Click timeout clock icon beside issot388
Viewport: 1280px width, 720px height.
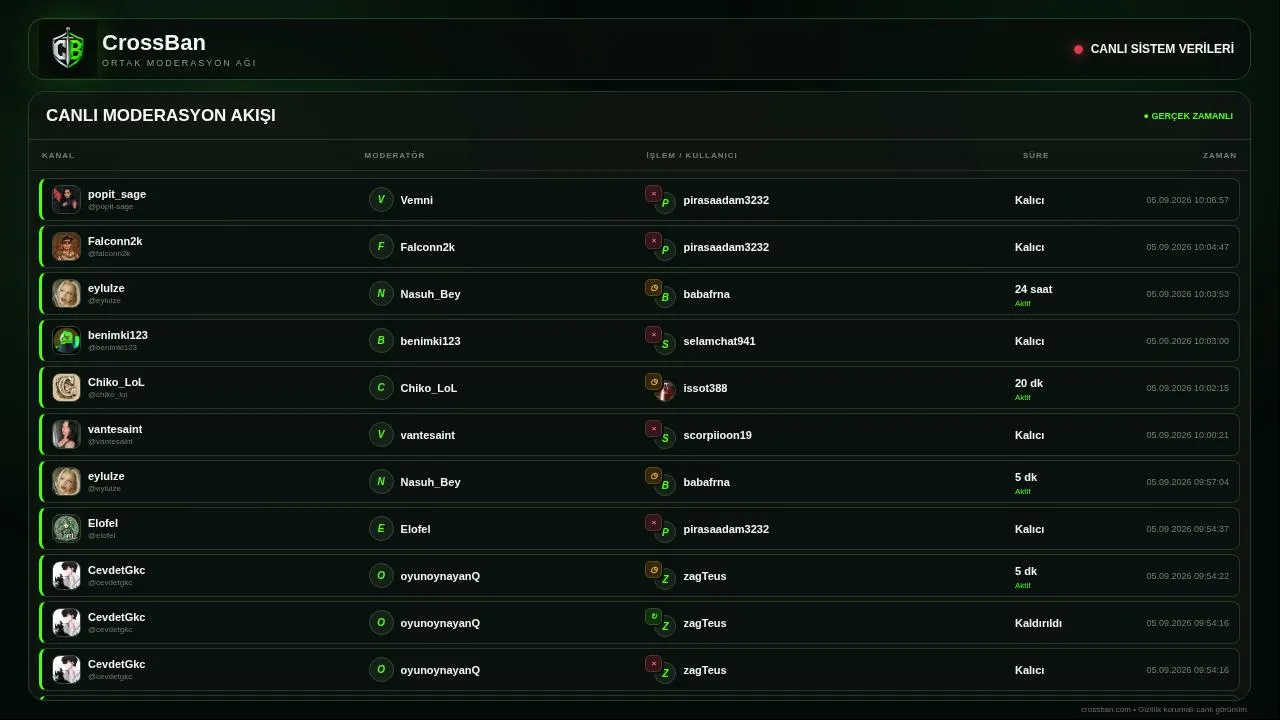coord(653,382)
